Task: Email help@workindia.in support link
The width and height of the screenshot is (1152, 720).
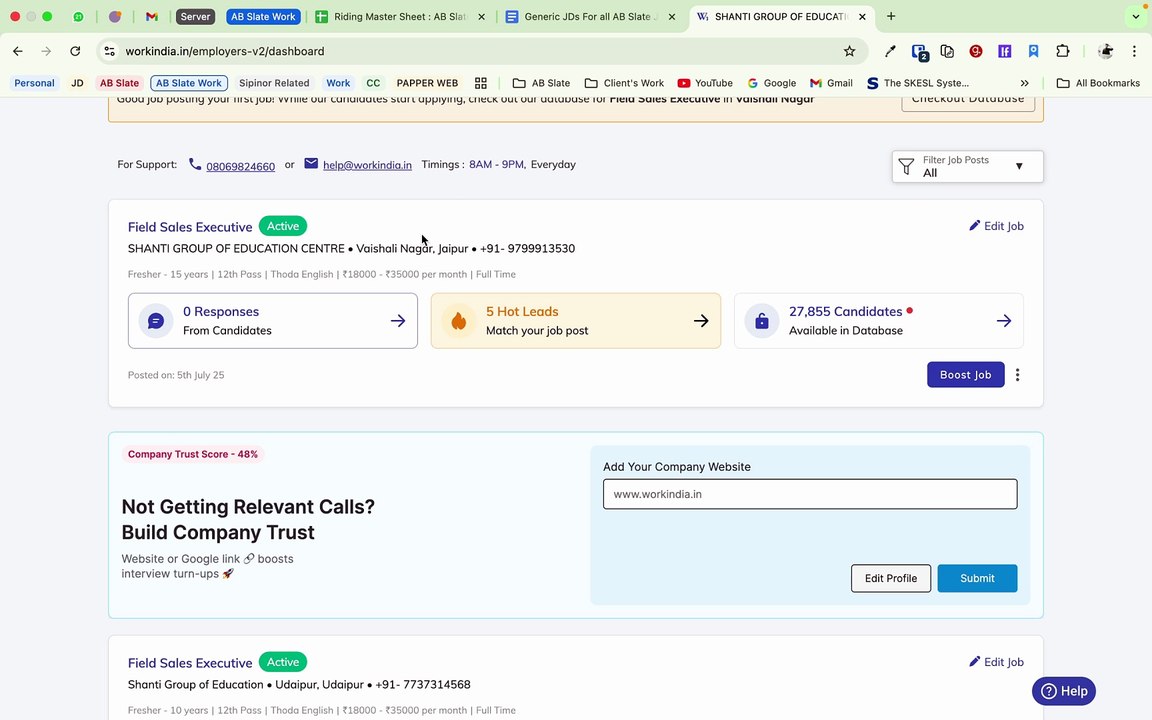Action: coord(367,165)
